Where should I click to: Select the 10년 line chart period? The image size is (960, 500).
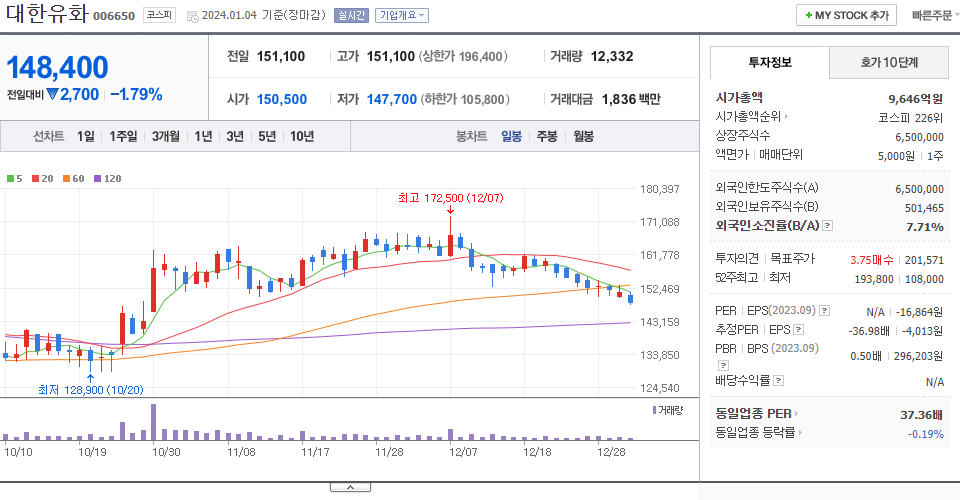point(302,136)
